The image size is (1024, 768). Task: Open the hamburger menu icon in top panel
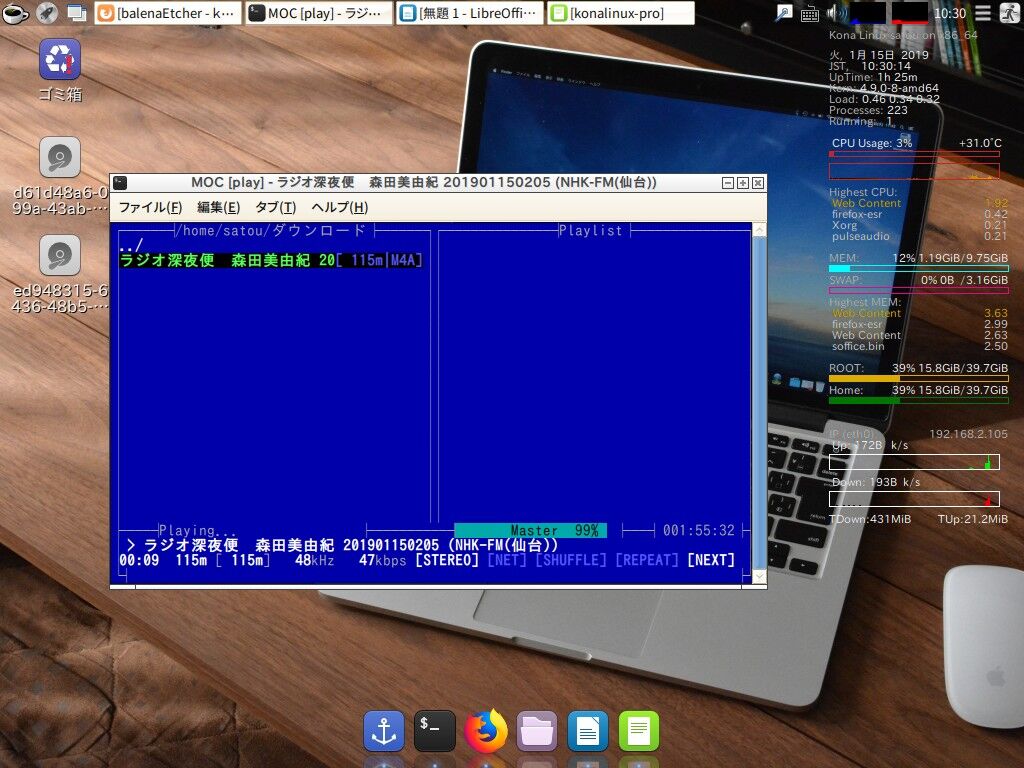[983, 12]
